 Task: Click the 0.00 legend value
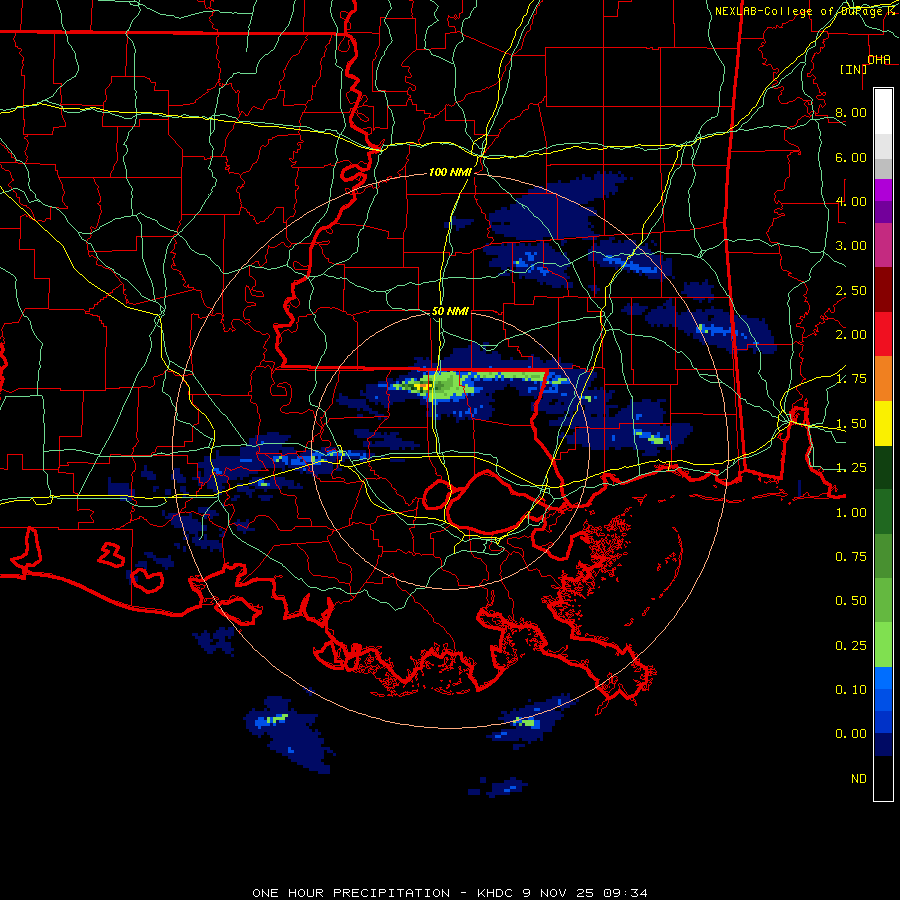(x=850, y=734)
